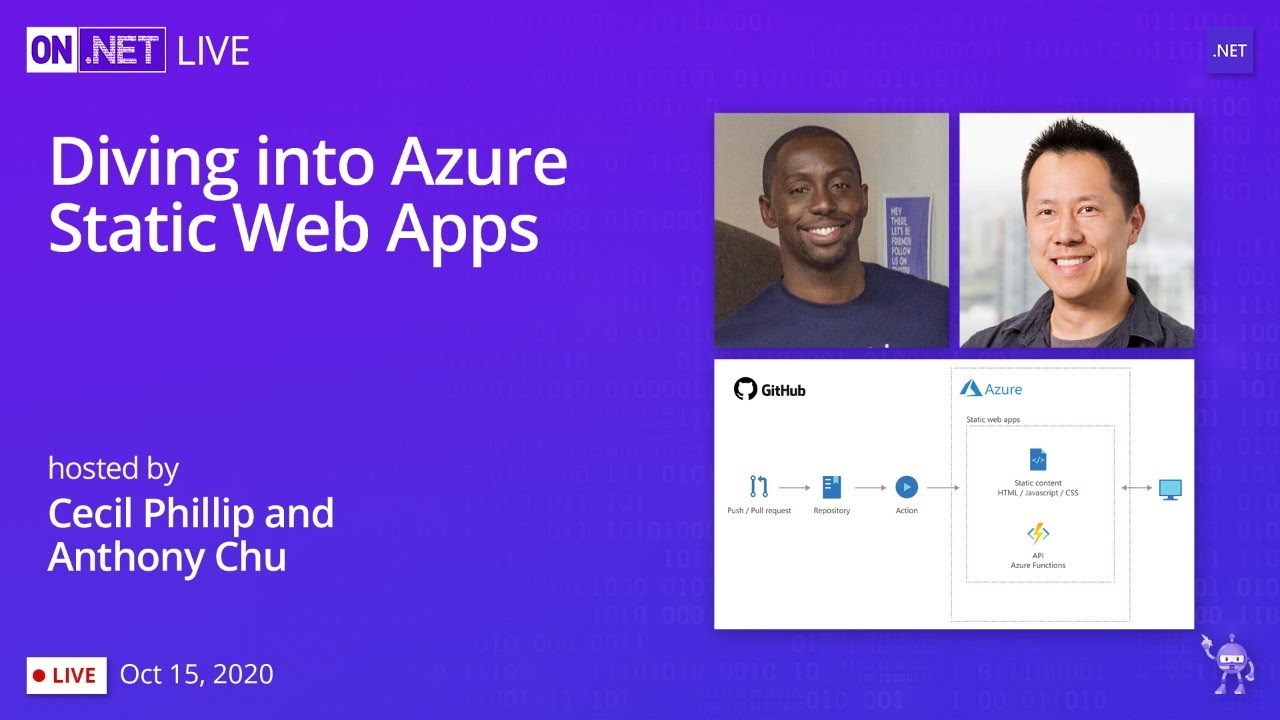This screenshot has width=1280, height=720.
Task: Click the name "Cecil Phillip and"
Action: 191,513
